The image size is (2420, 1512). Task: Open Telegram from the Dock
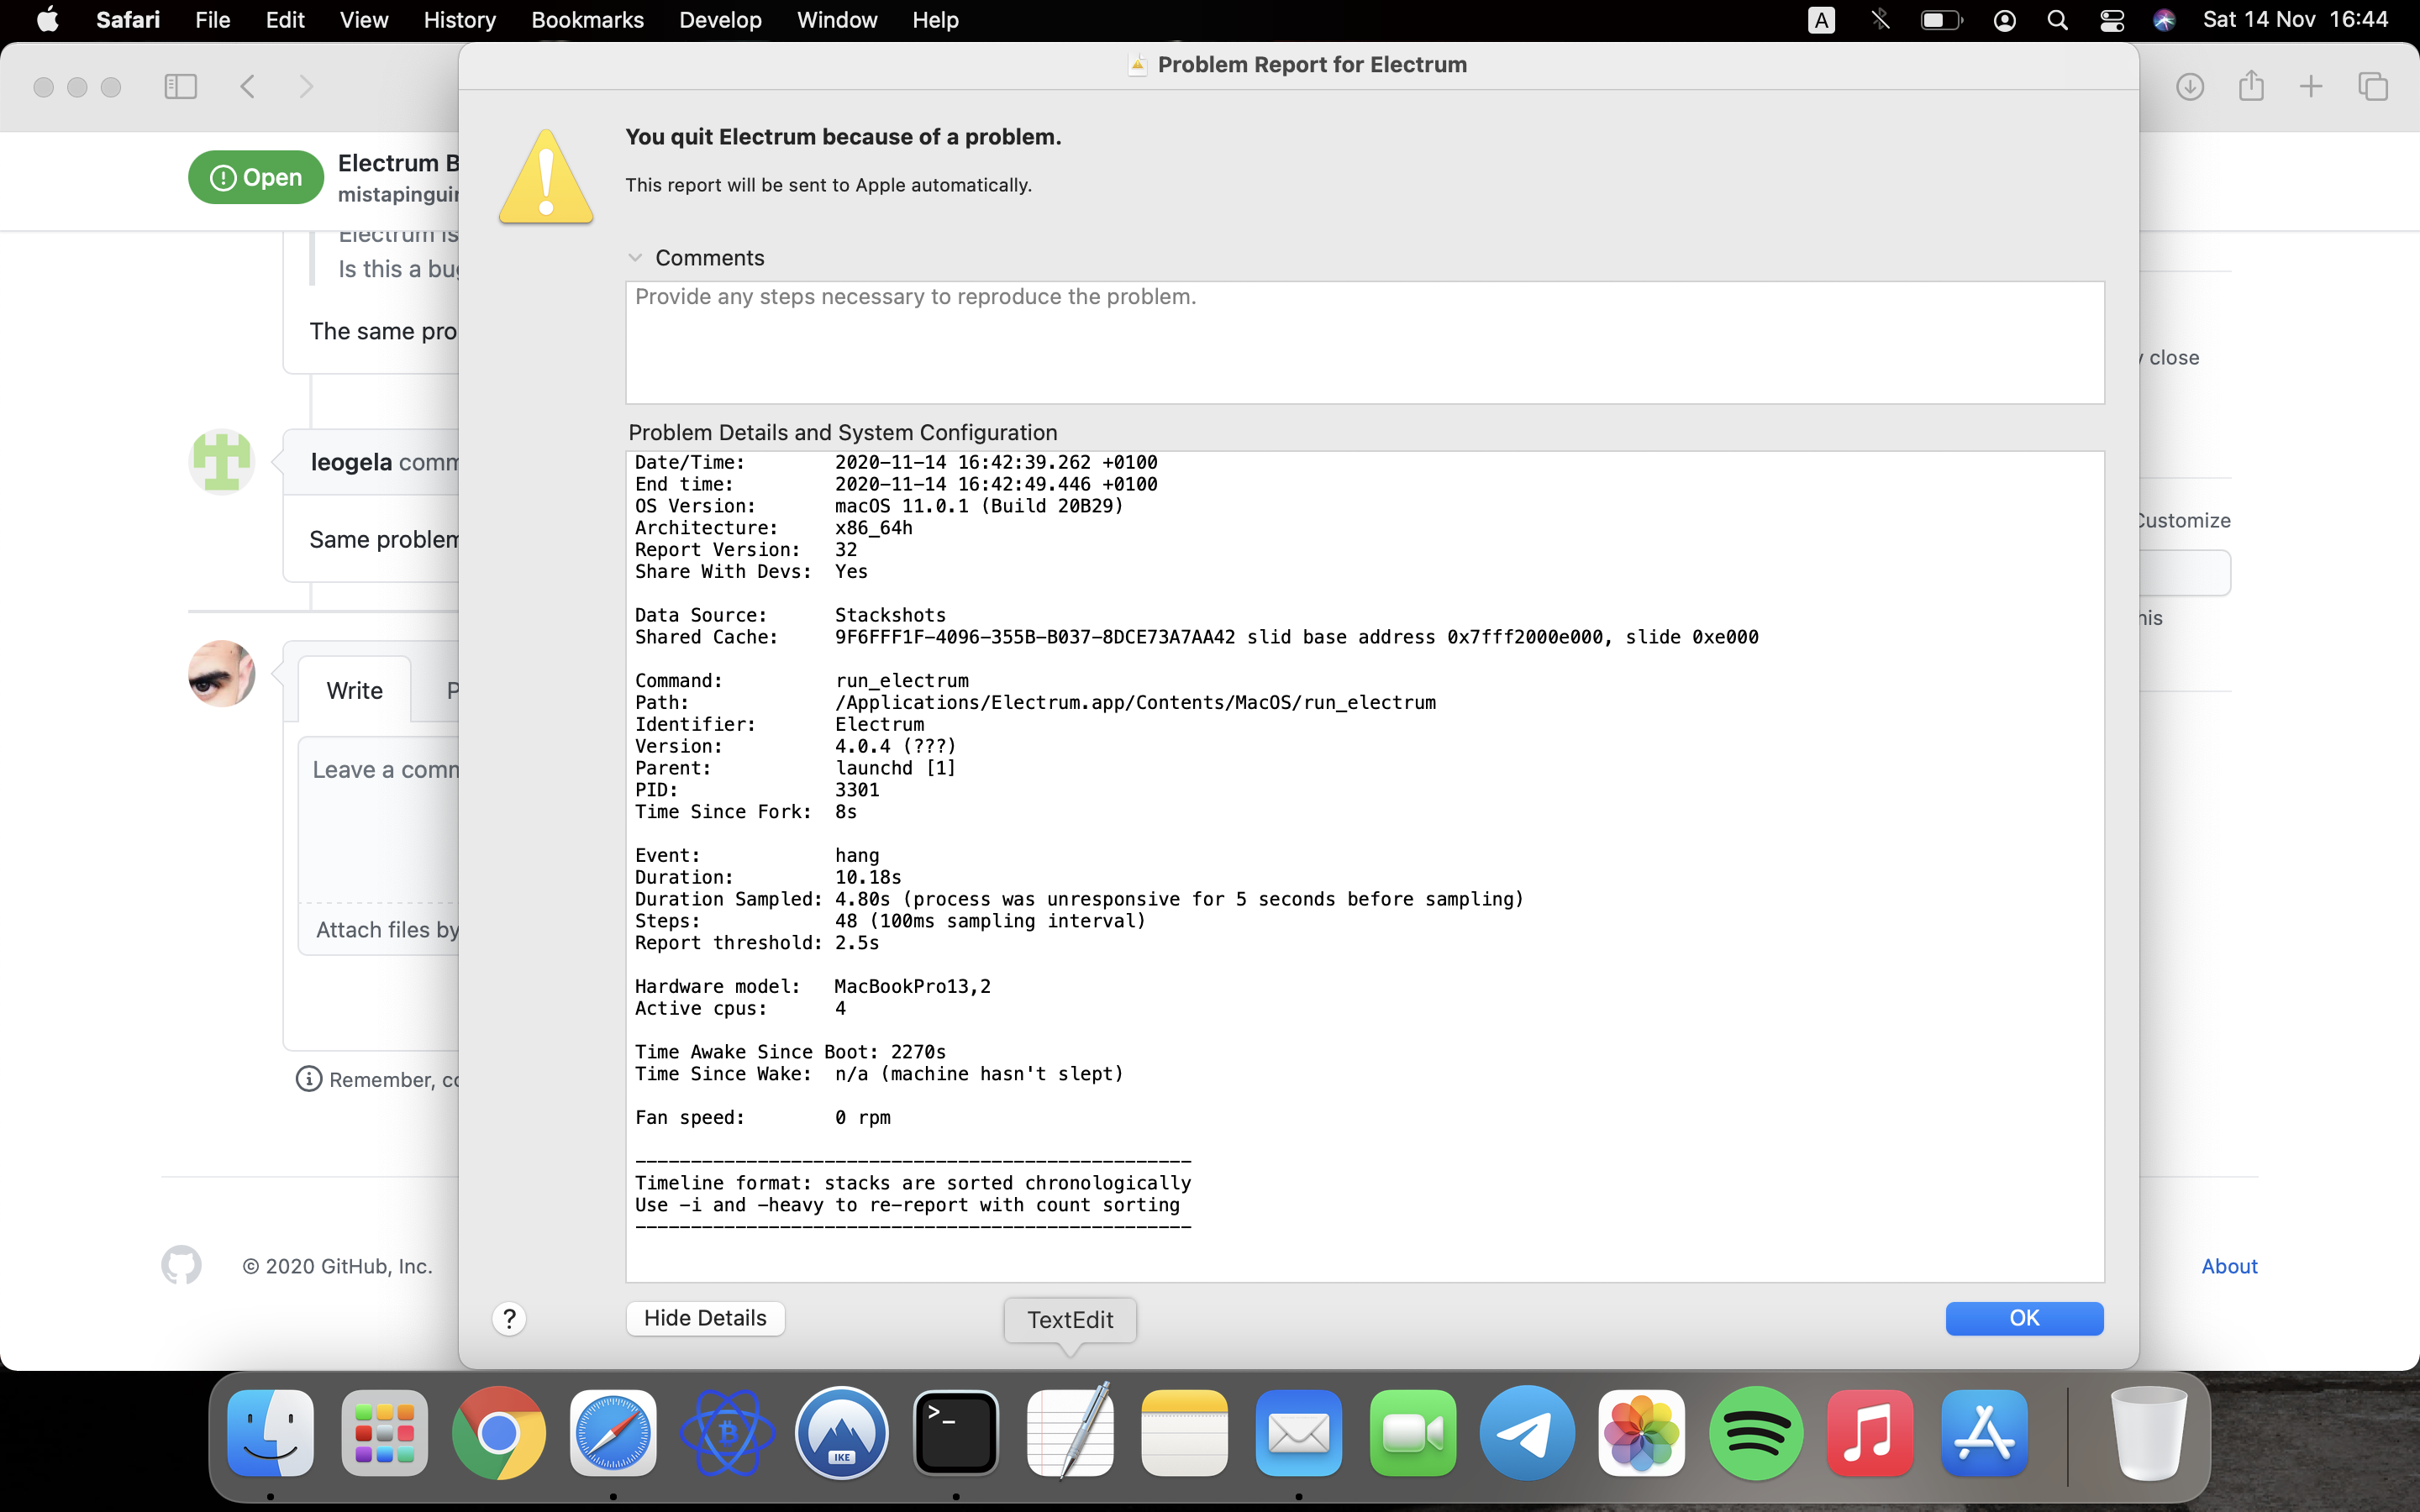click(x=1527, y=1432)
